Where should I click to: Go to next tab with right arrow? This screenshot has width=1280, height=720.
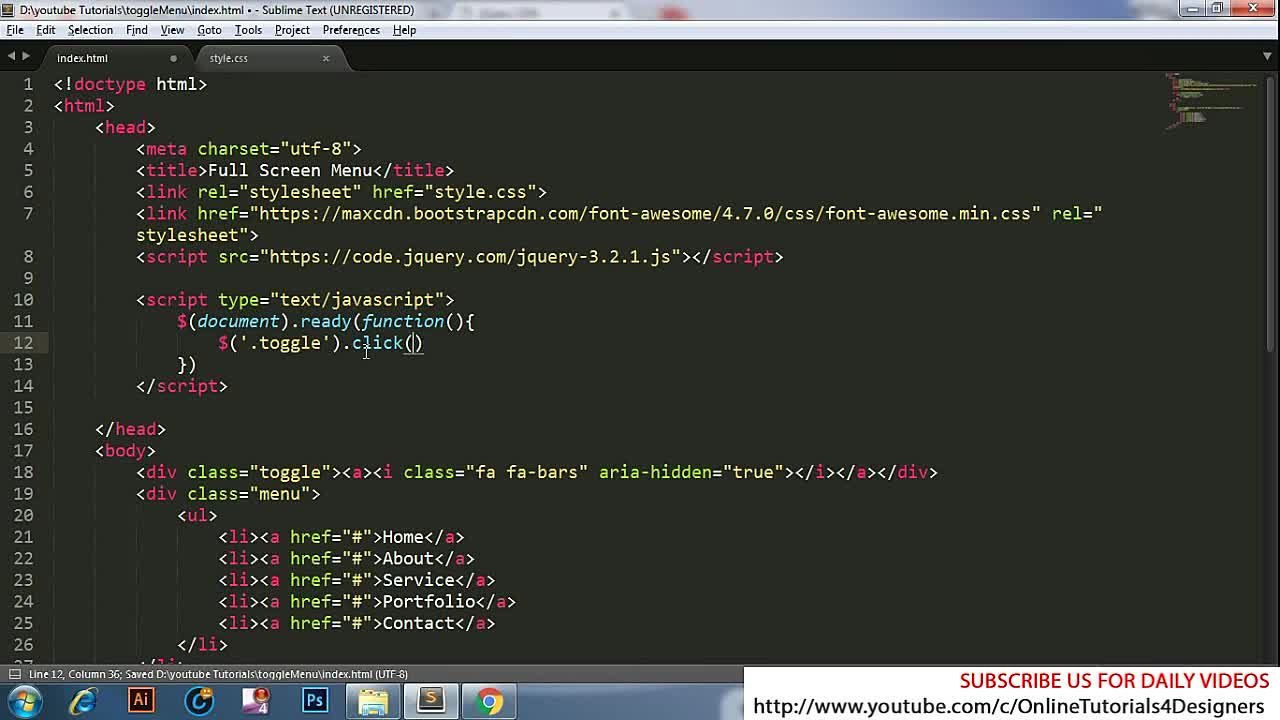point(26,57)
